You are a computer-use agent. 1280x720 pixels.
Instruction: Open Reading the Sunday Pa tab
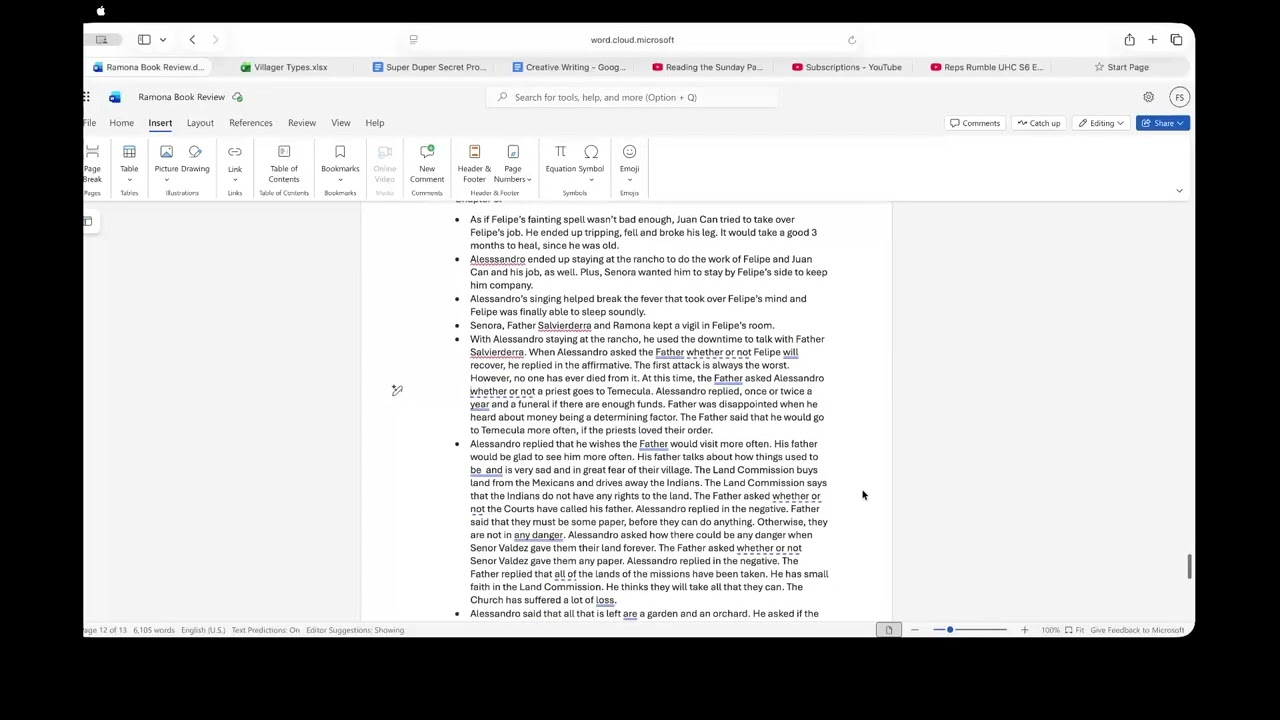coord(707,67)
